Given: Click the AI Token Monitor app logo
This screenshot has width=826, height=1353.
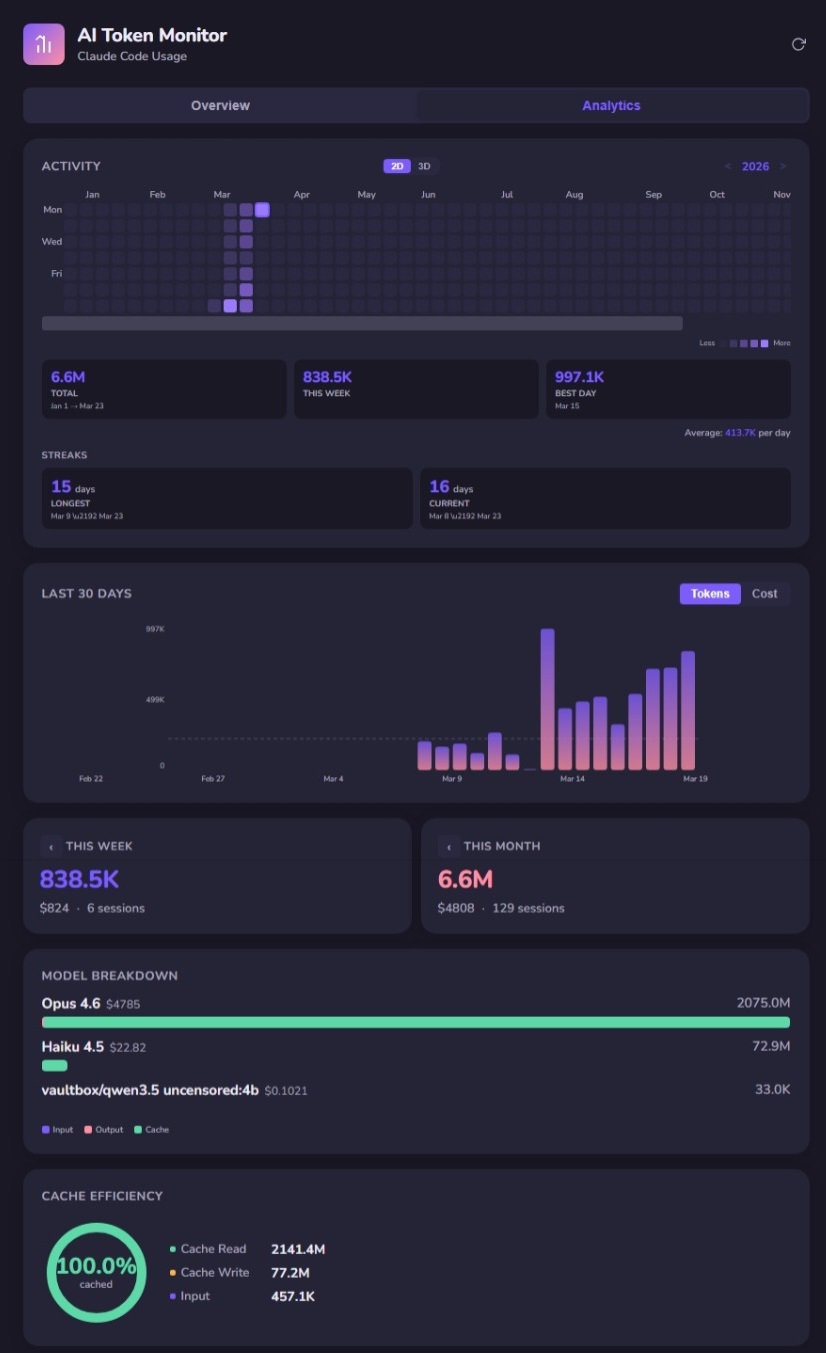Looking at the screenshot, I should coord(44,44).
